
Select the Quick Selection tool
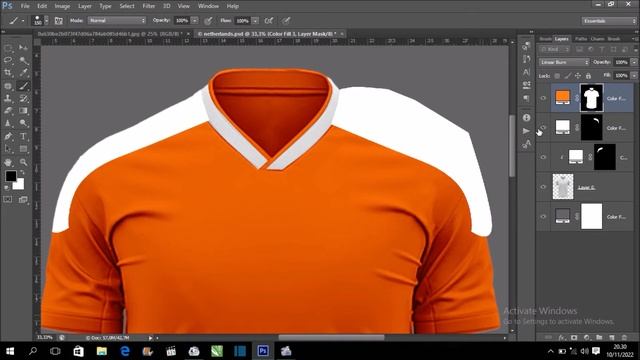tap(23, 60)
